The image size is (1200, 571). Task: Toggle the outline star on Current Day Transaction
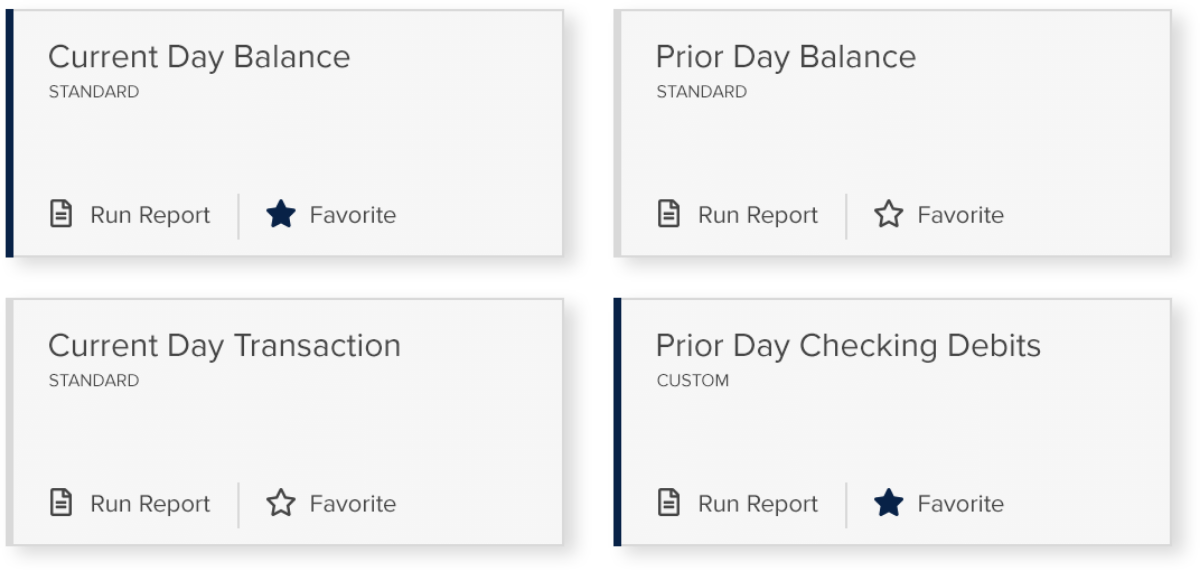(281, 503)
